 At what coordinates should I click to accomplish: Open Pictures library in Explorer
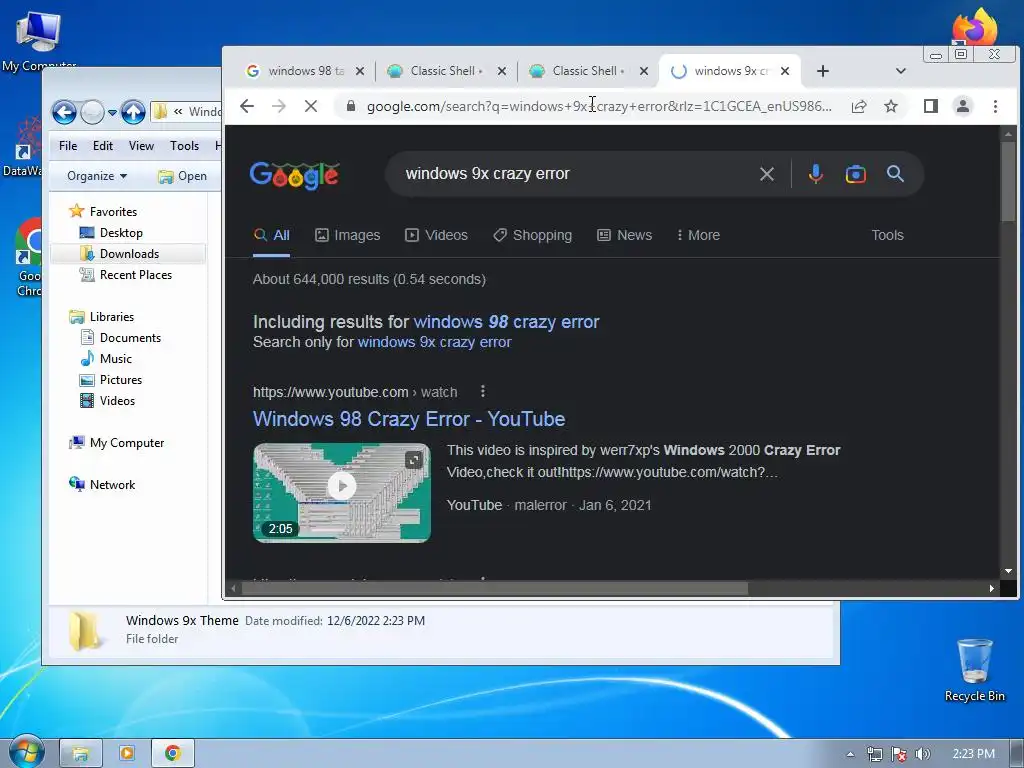(120, 379)
